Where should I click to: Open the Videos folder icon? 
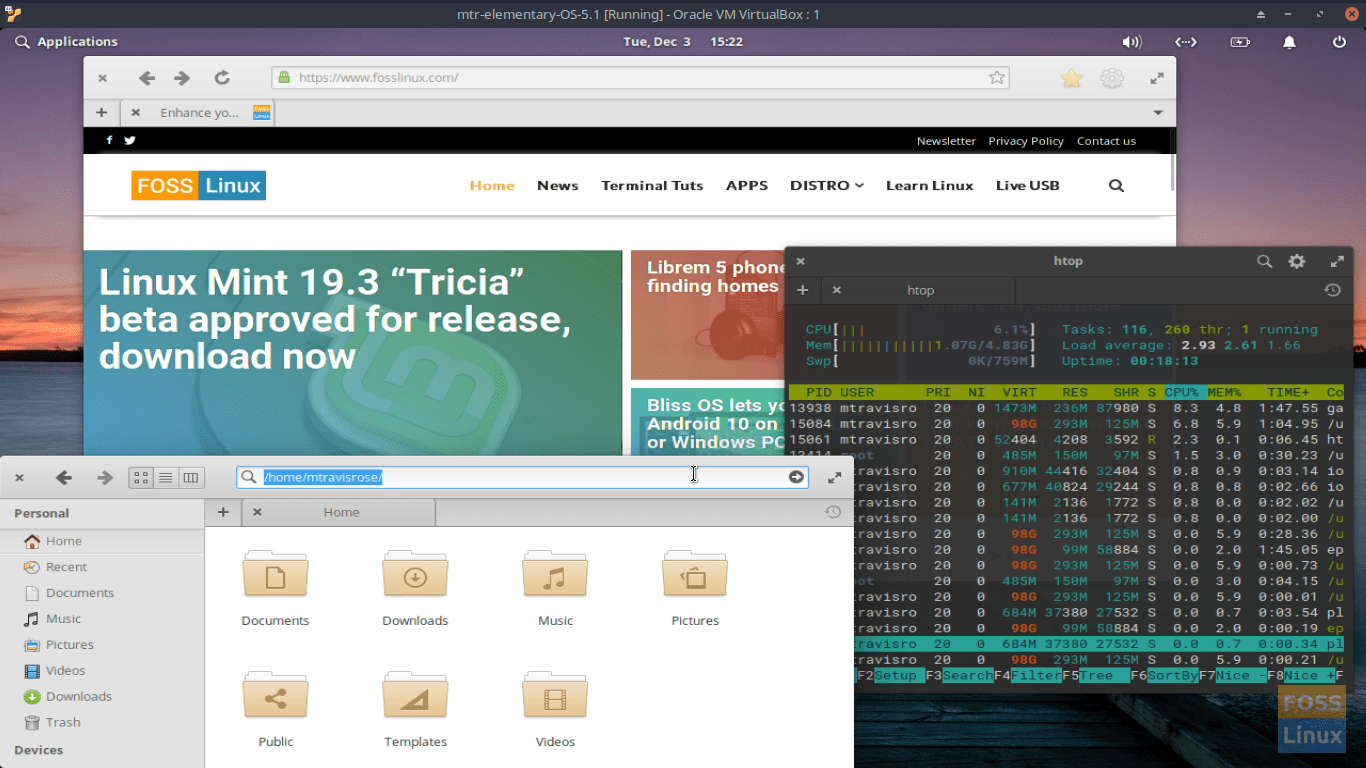click(555, 696)
